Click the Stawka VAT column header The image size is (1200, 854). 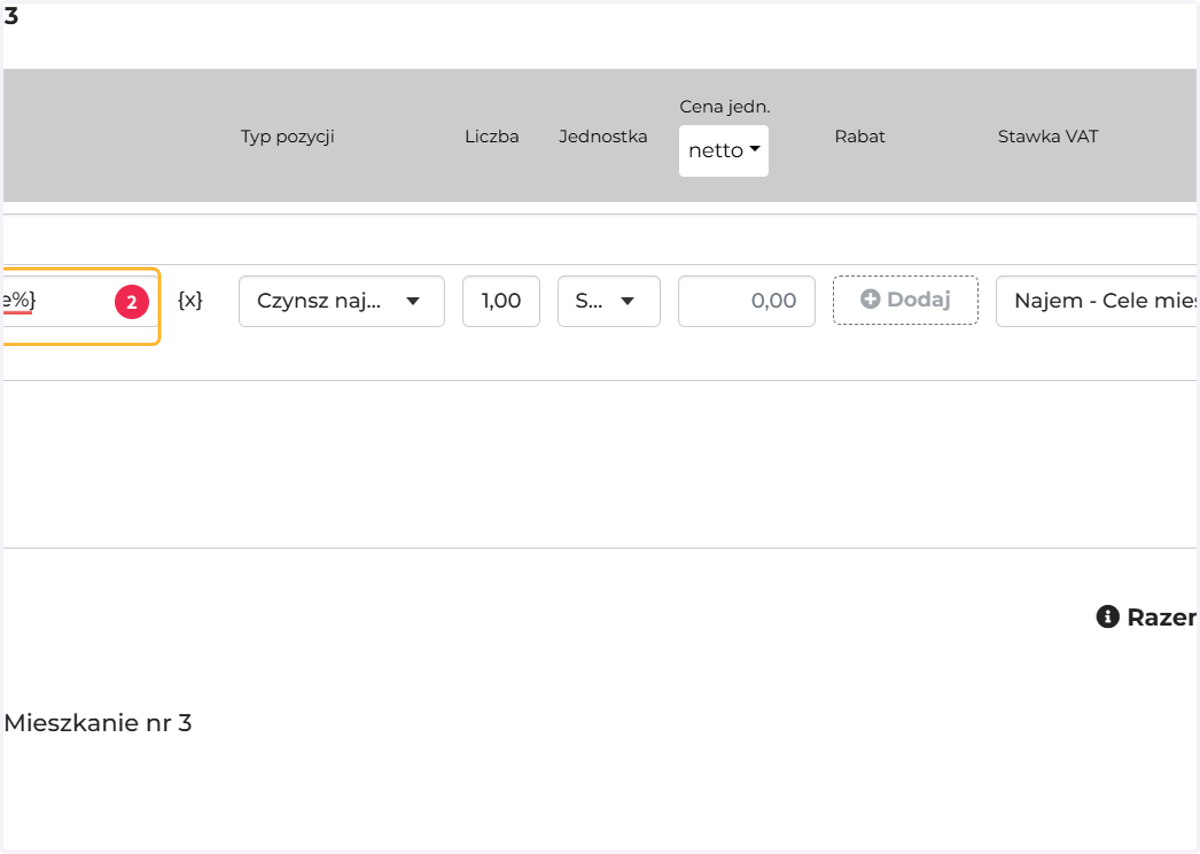pyautogui.click(x=1048, y=137)
